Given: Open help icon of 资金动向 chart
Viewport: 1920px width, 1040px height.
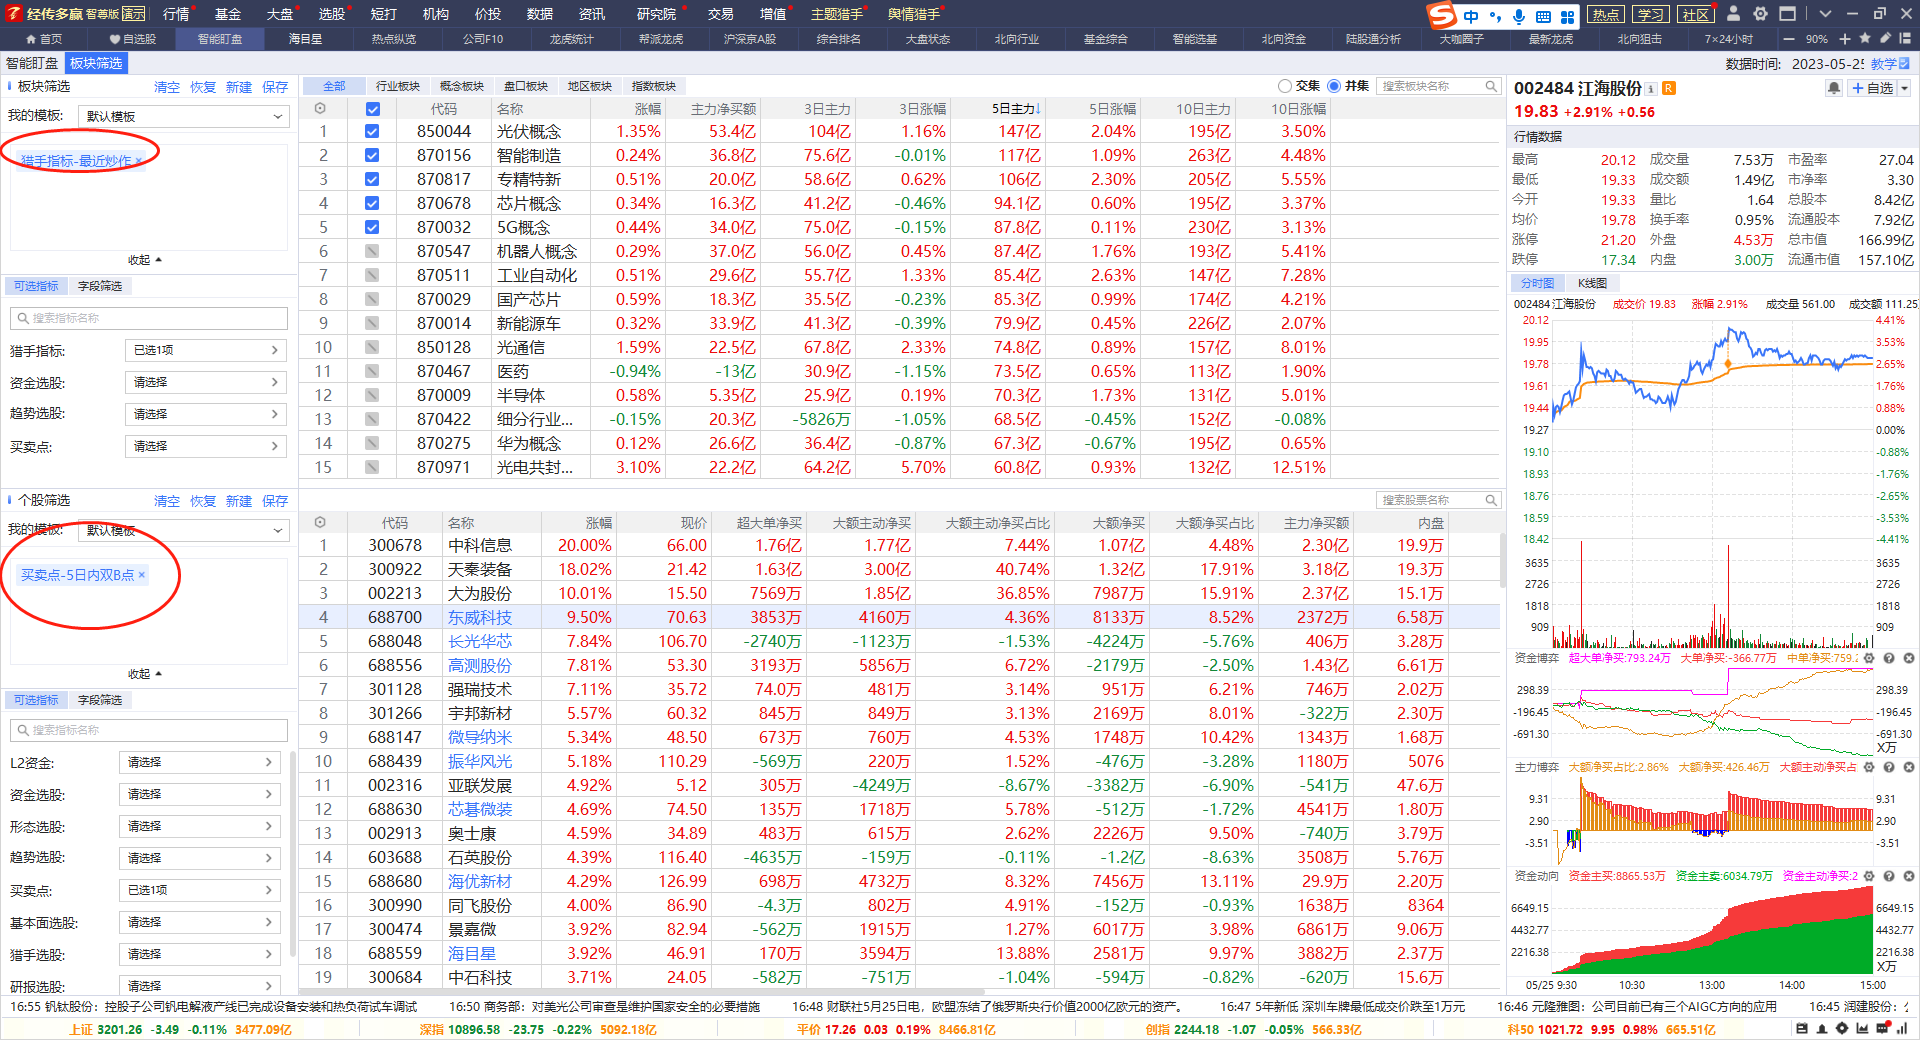Looking at the screenshot, I should [x=1889, y=876].
